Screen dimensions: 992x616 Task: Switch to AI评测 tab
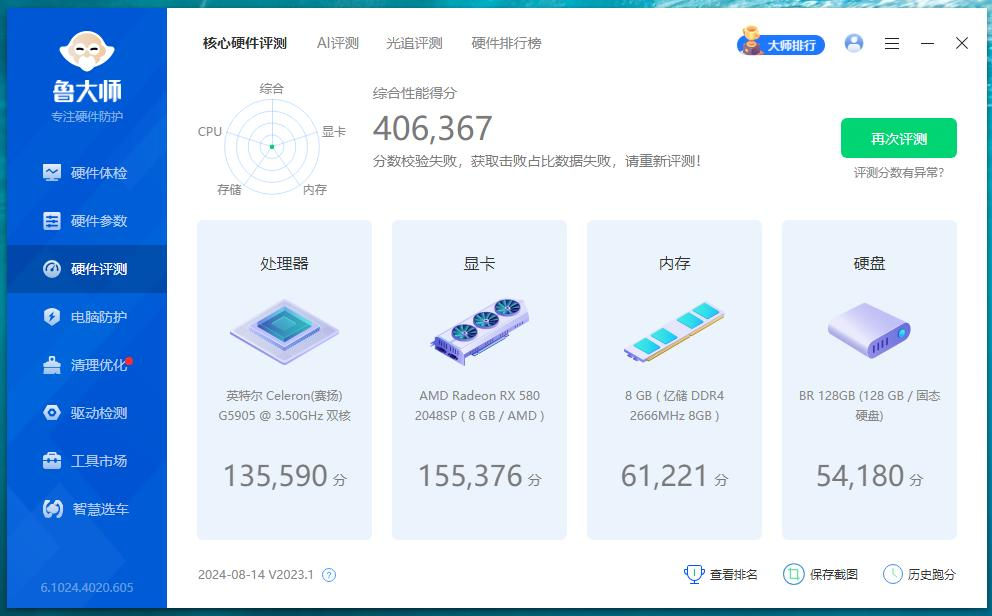[x=338, y=43]
